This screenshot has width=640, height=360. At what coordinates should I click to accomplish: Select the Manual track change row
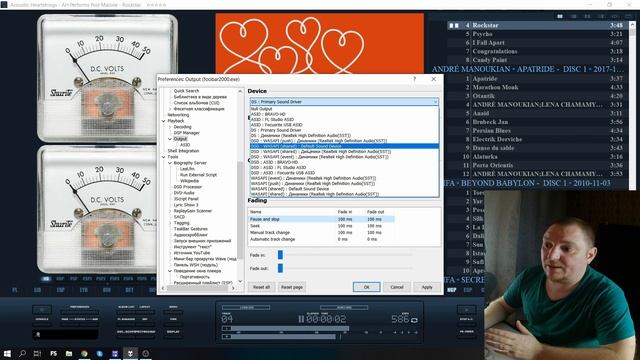click(x=322, y=232)
